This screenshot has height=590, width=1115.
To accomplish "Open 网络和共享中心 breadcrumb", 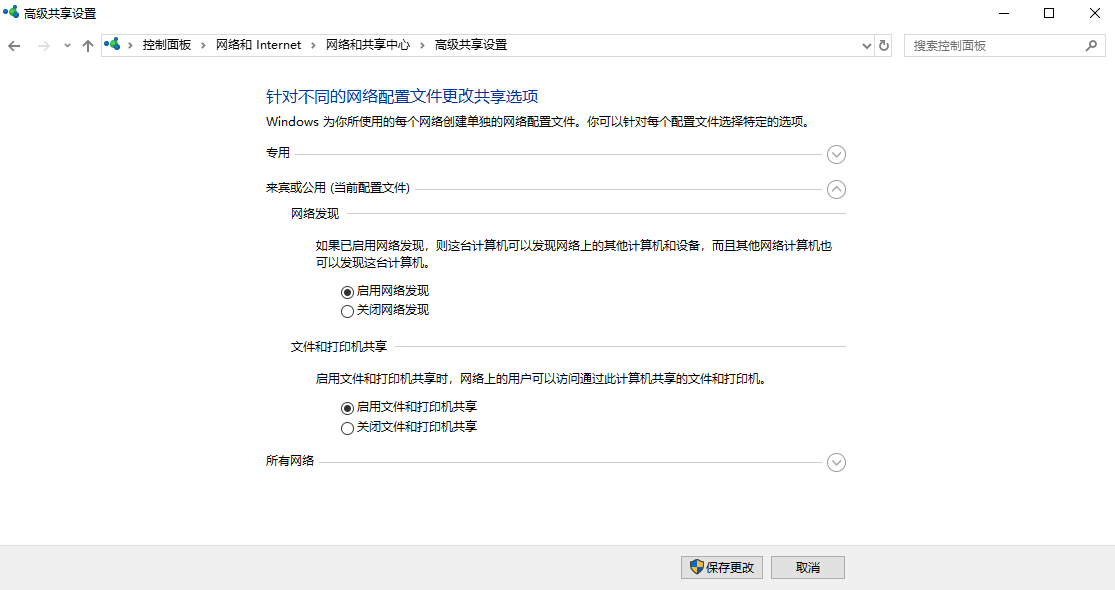I will (x=368, y=45).
